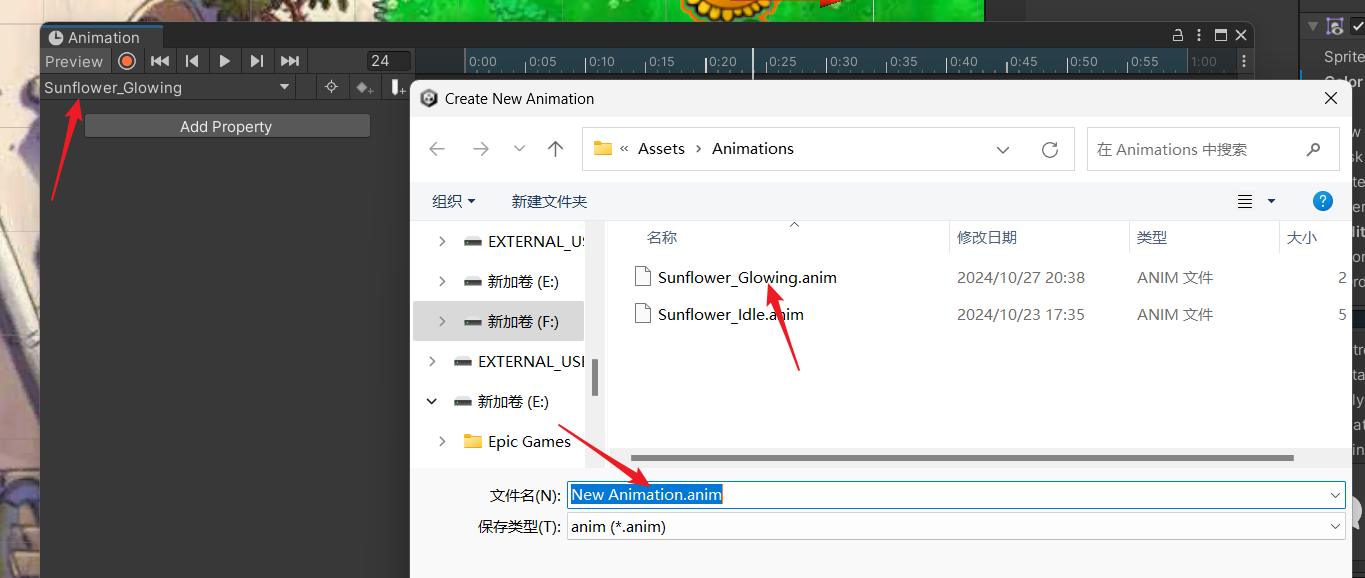Open recent locations chevron dropdown
1365x578 pixels.
(519, 149)
